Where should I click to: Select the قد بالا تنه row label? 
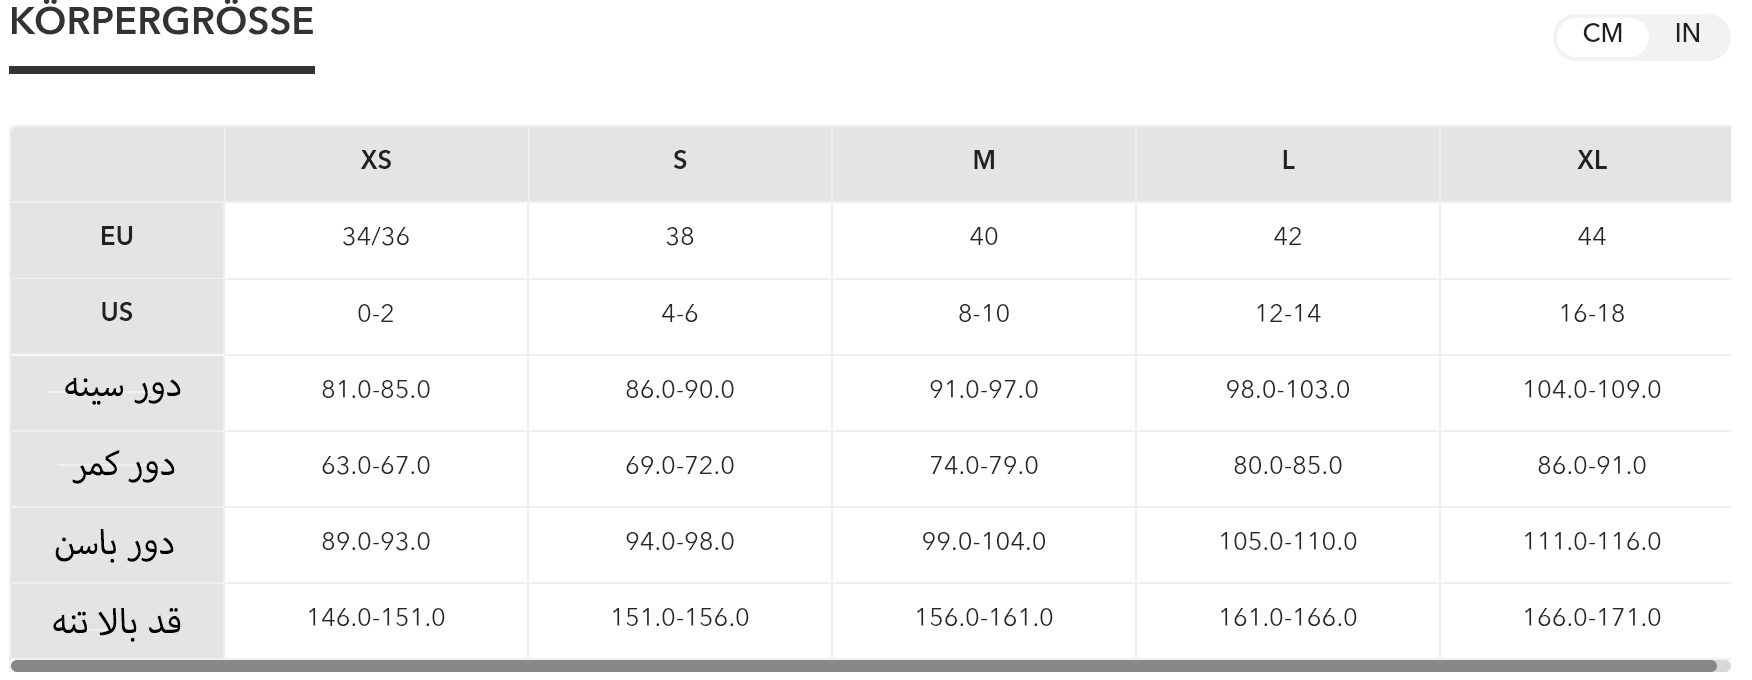[x=117, y=620]
